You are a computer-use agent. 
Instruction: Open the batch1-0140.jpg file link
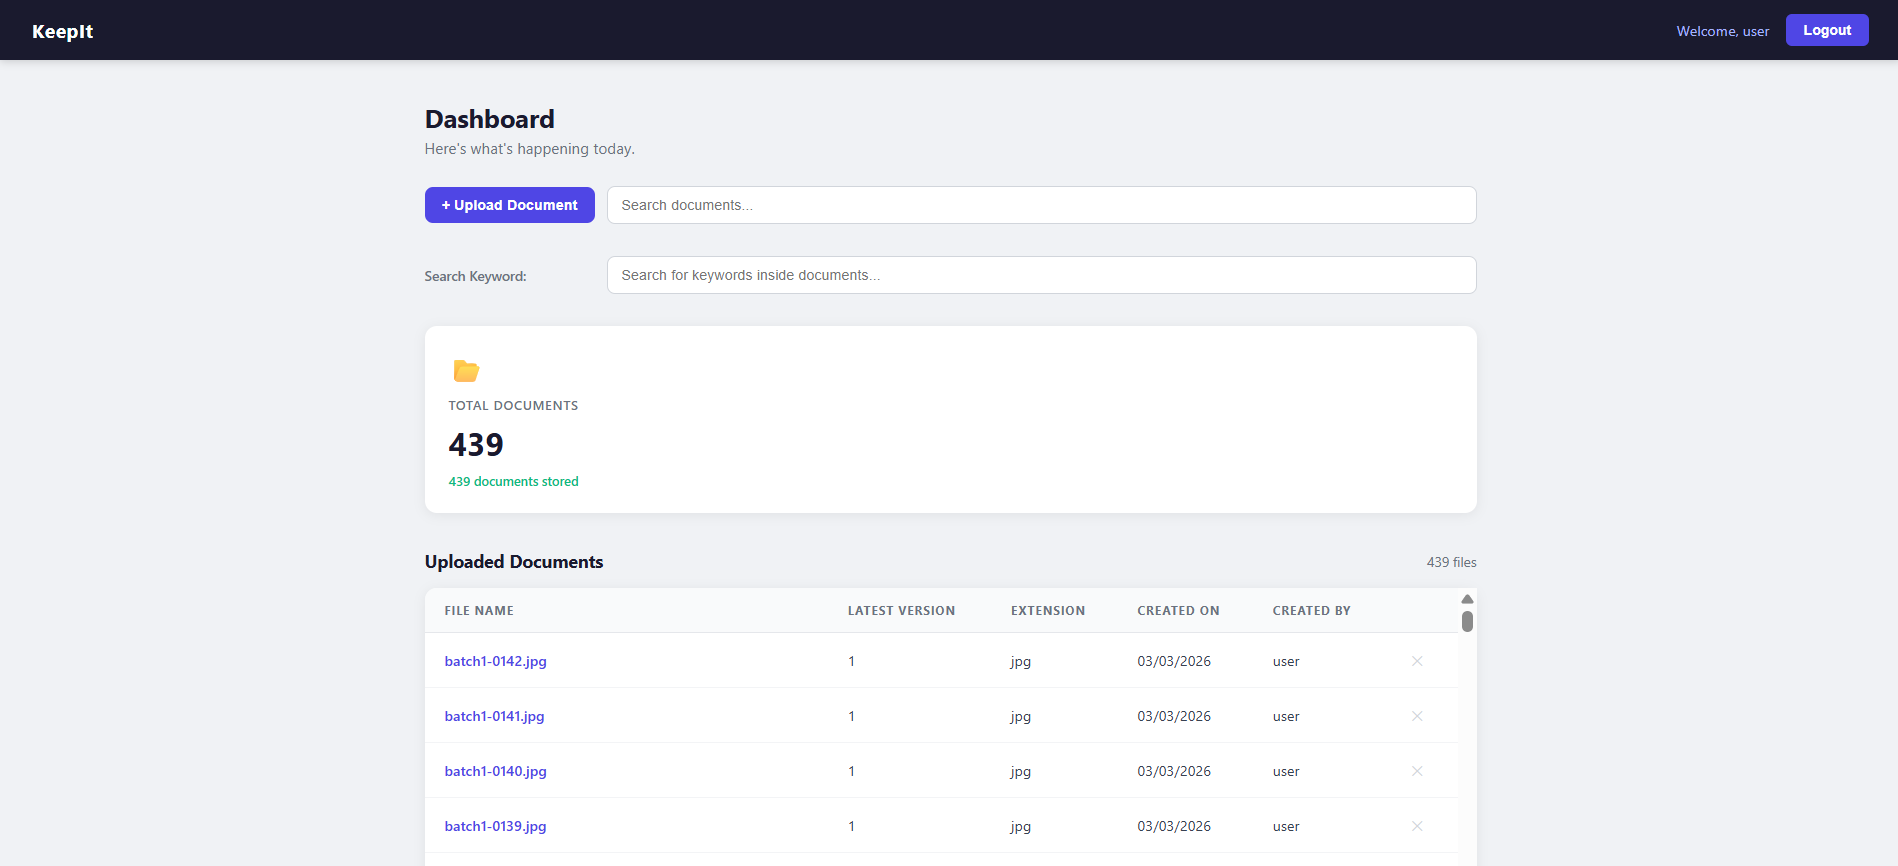click(x=495, y=771)
